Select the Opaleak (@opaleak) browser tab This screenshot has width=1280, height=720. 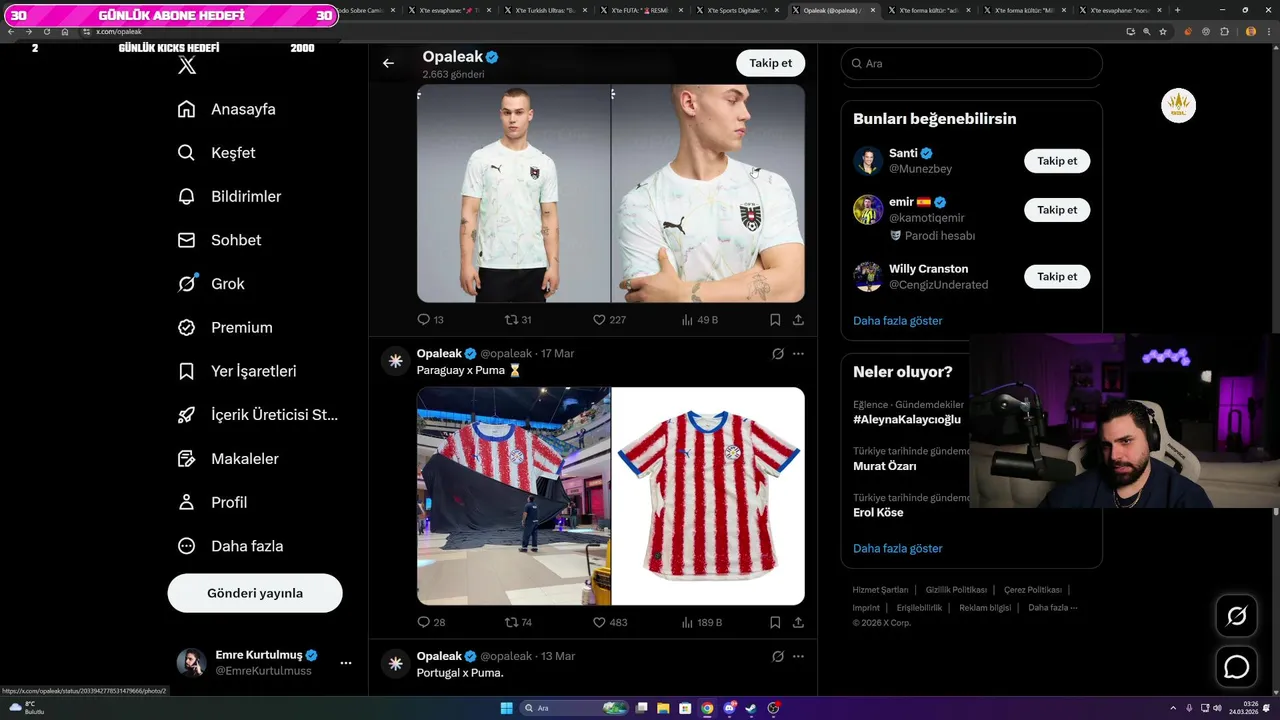[x=835, y=9]
